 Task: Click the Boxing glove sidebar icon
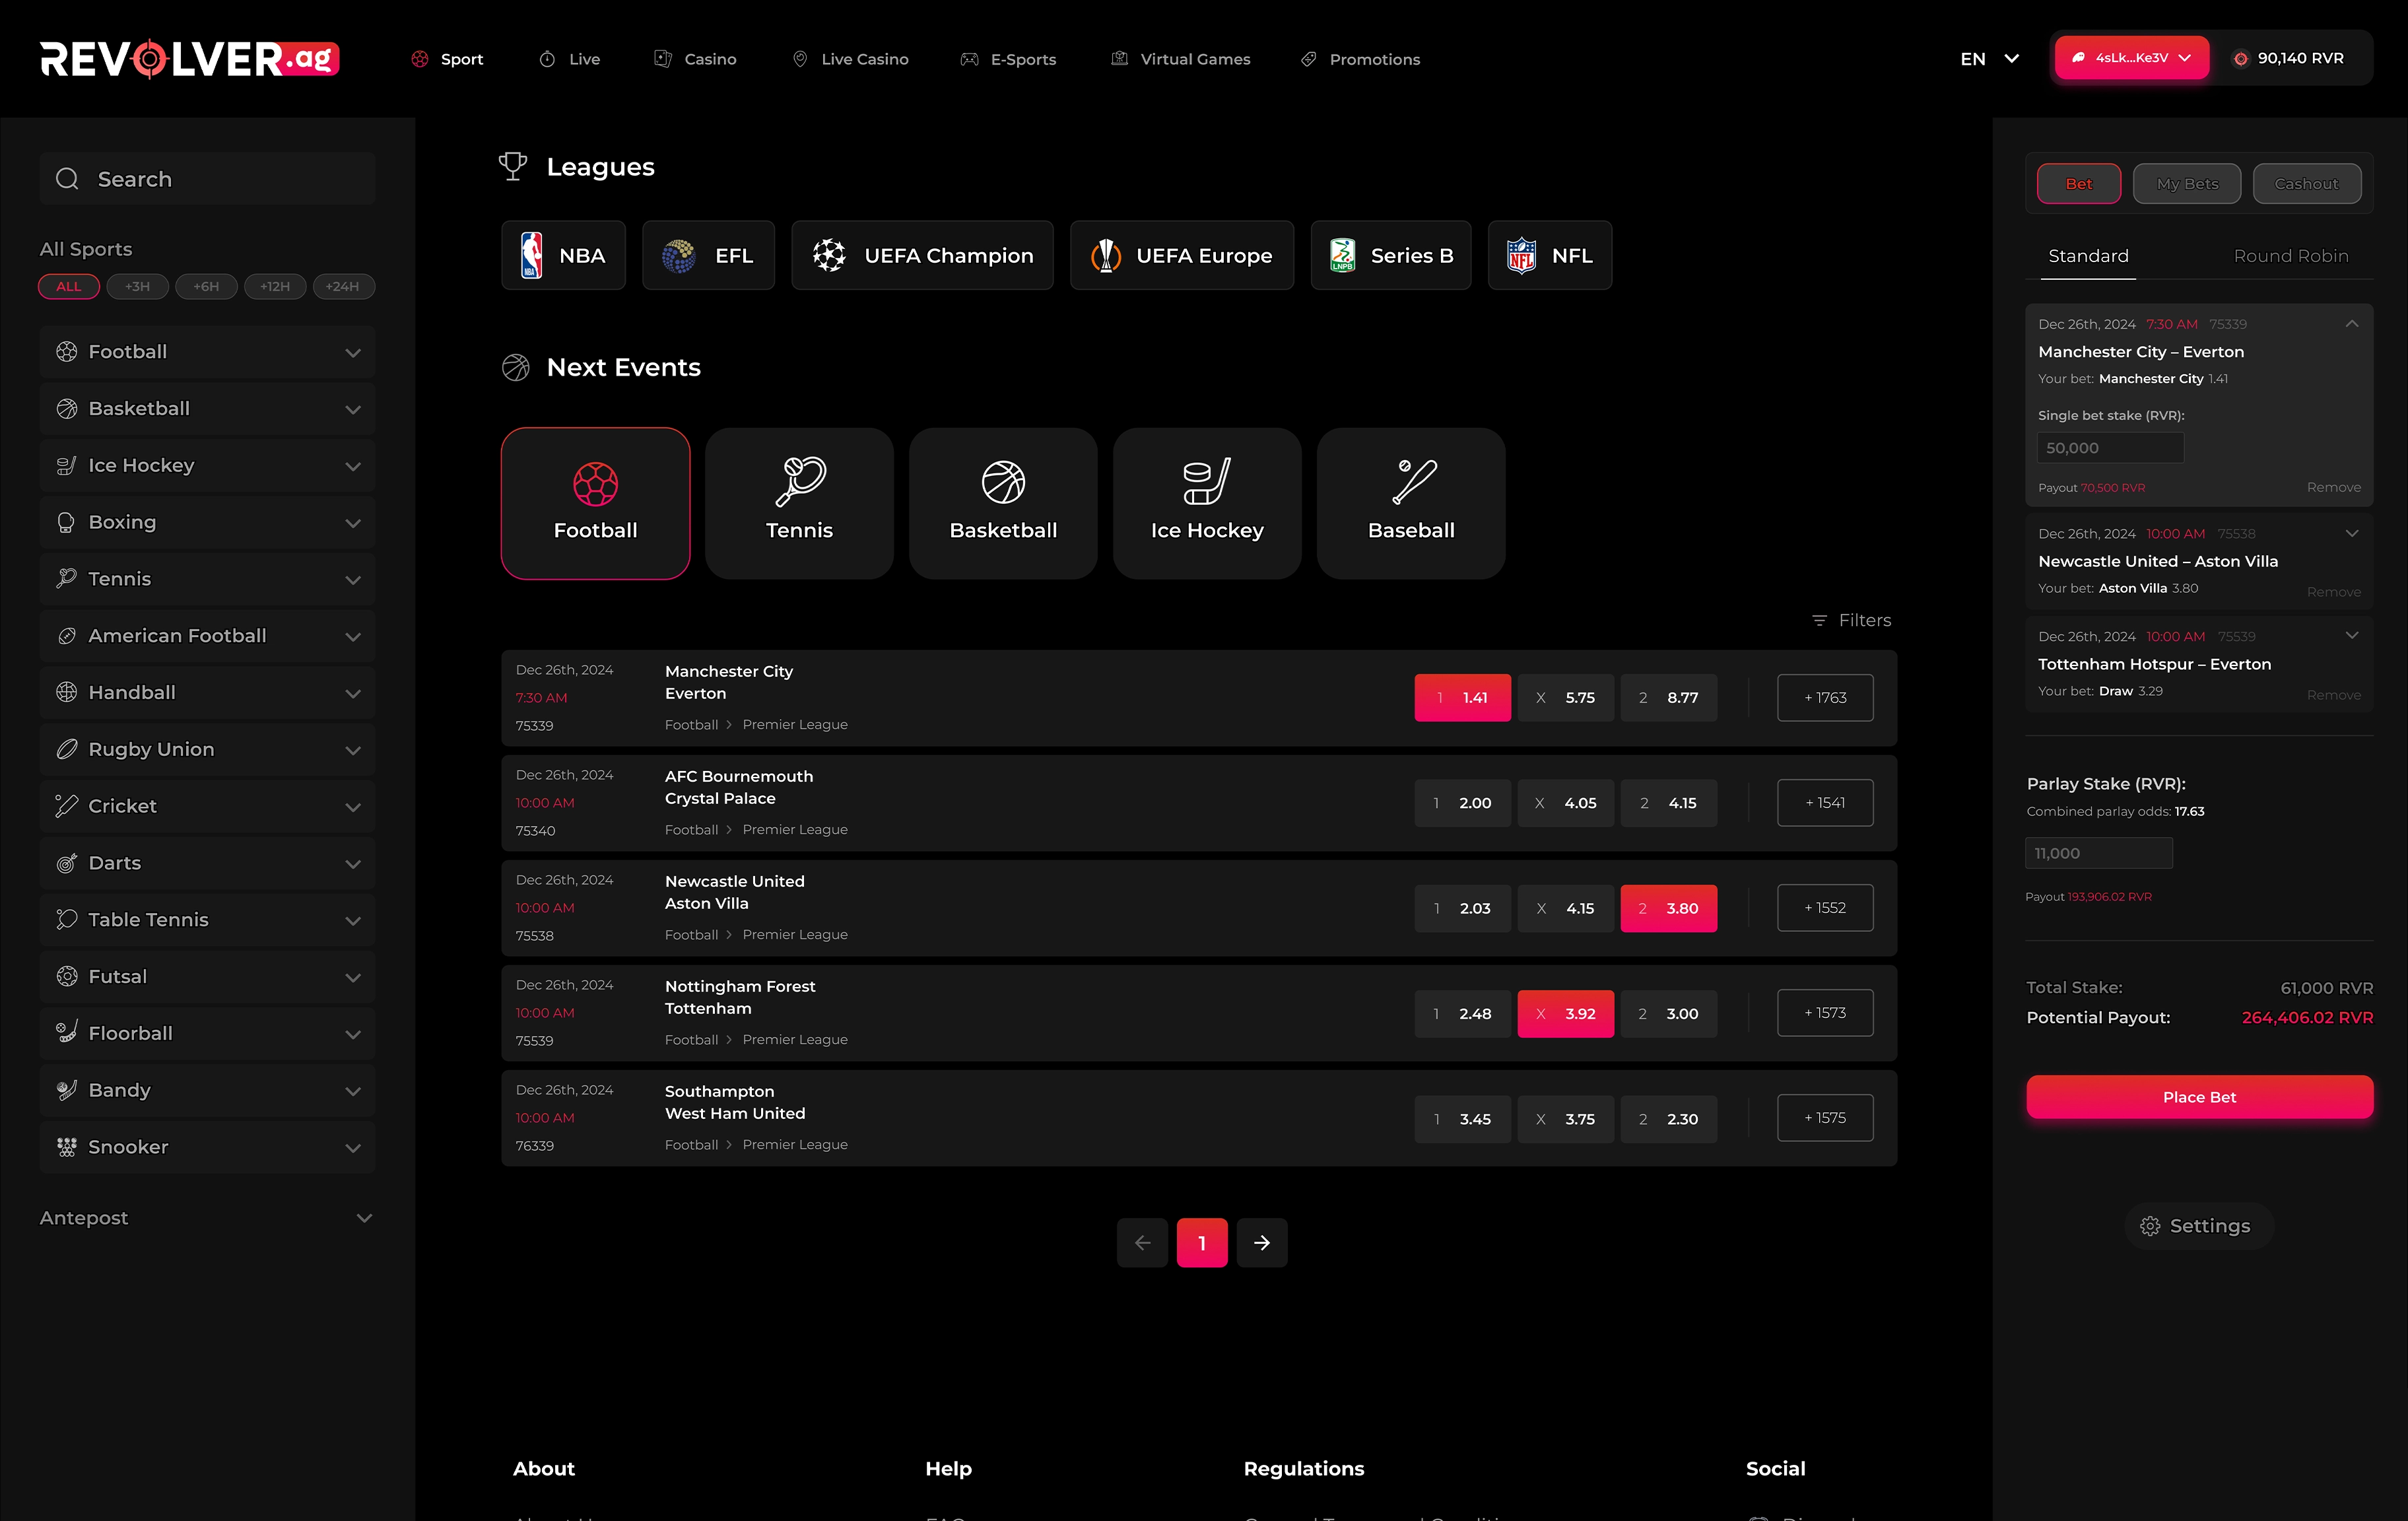66,522
